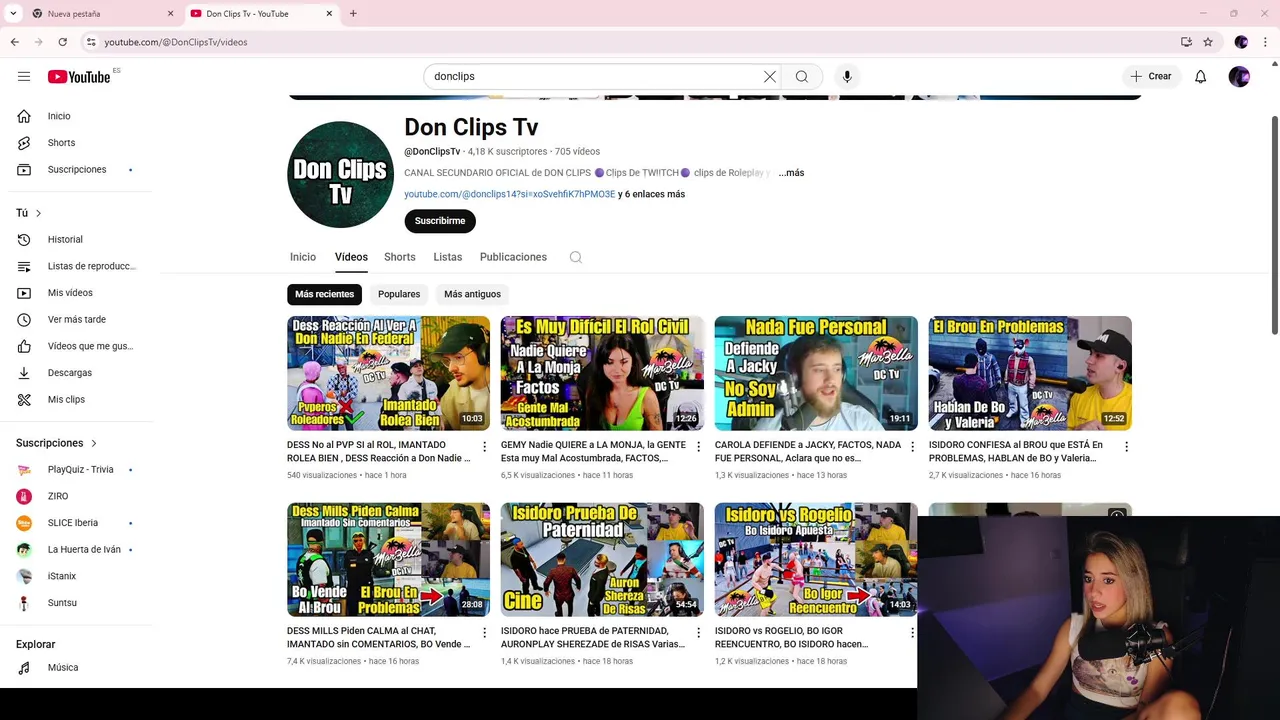Open the youtube.com/@donclips14 channel link
Screen dimensions: 1280x720
(x=510, y=194)
